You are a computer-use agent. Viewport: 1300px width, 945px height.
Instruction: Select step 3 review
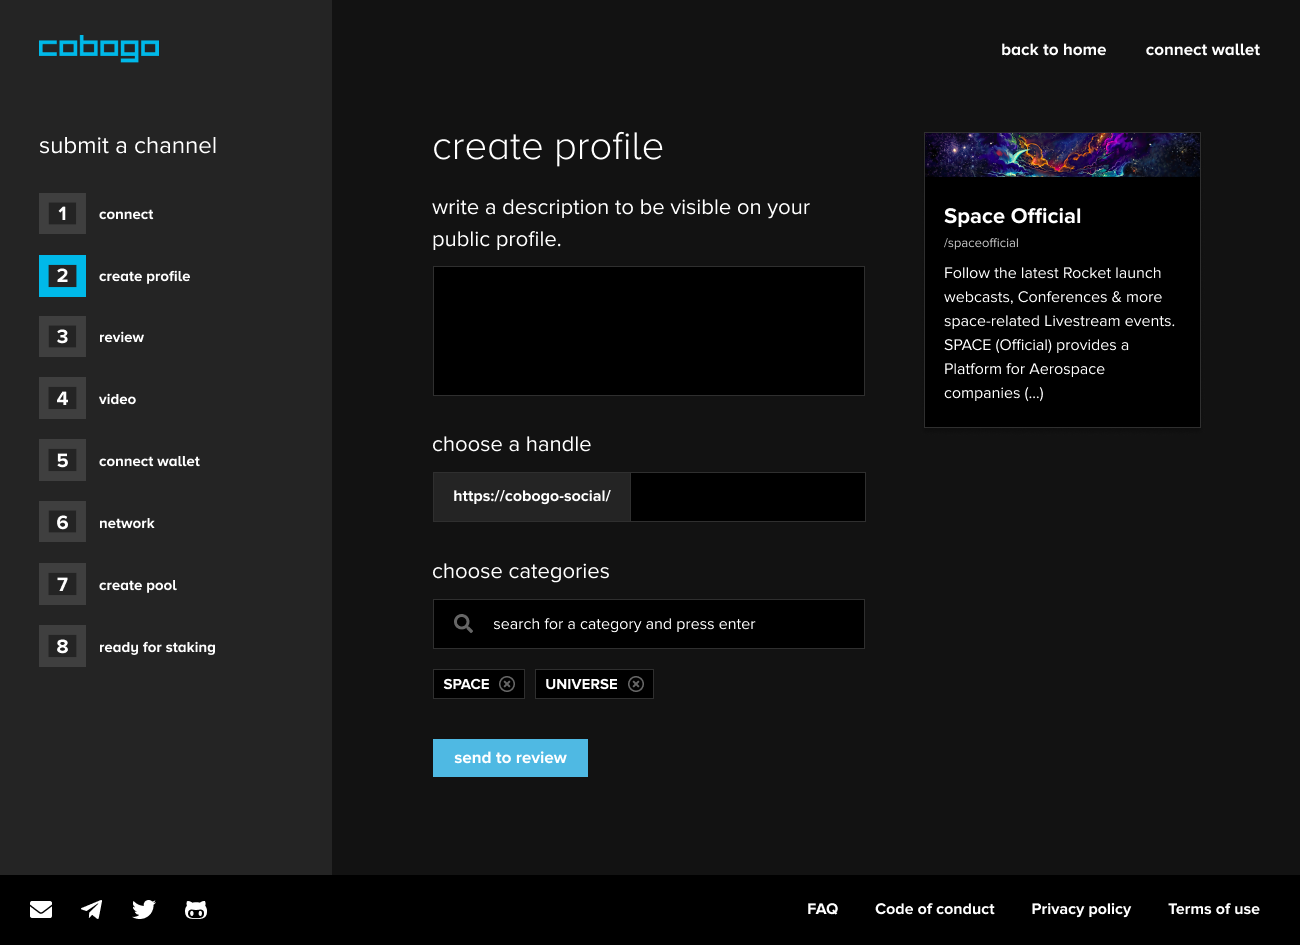(x=63, y=337)
